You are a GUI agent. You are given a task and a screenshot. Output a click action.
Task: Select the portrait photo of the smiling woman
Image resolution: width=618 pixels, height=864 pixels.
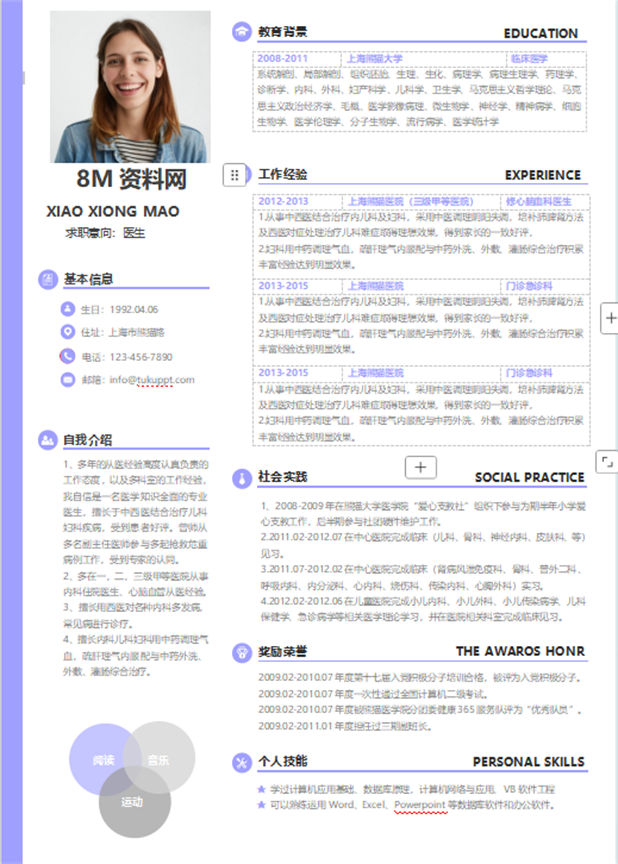point(131,87)
